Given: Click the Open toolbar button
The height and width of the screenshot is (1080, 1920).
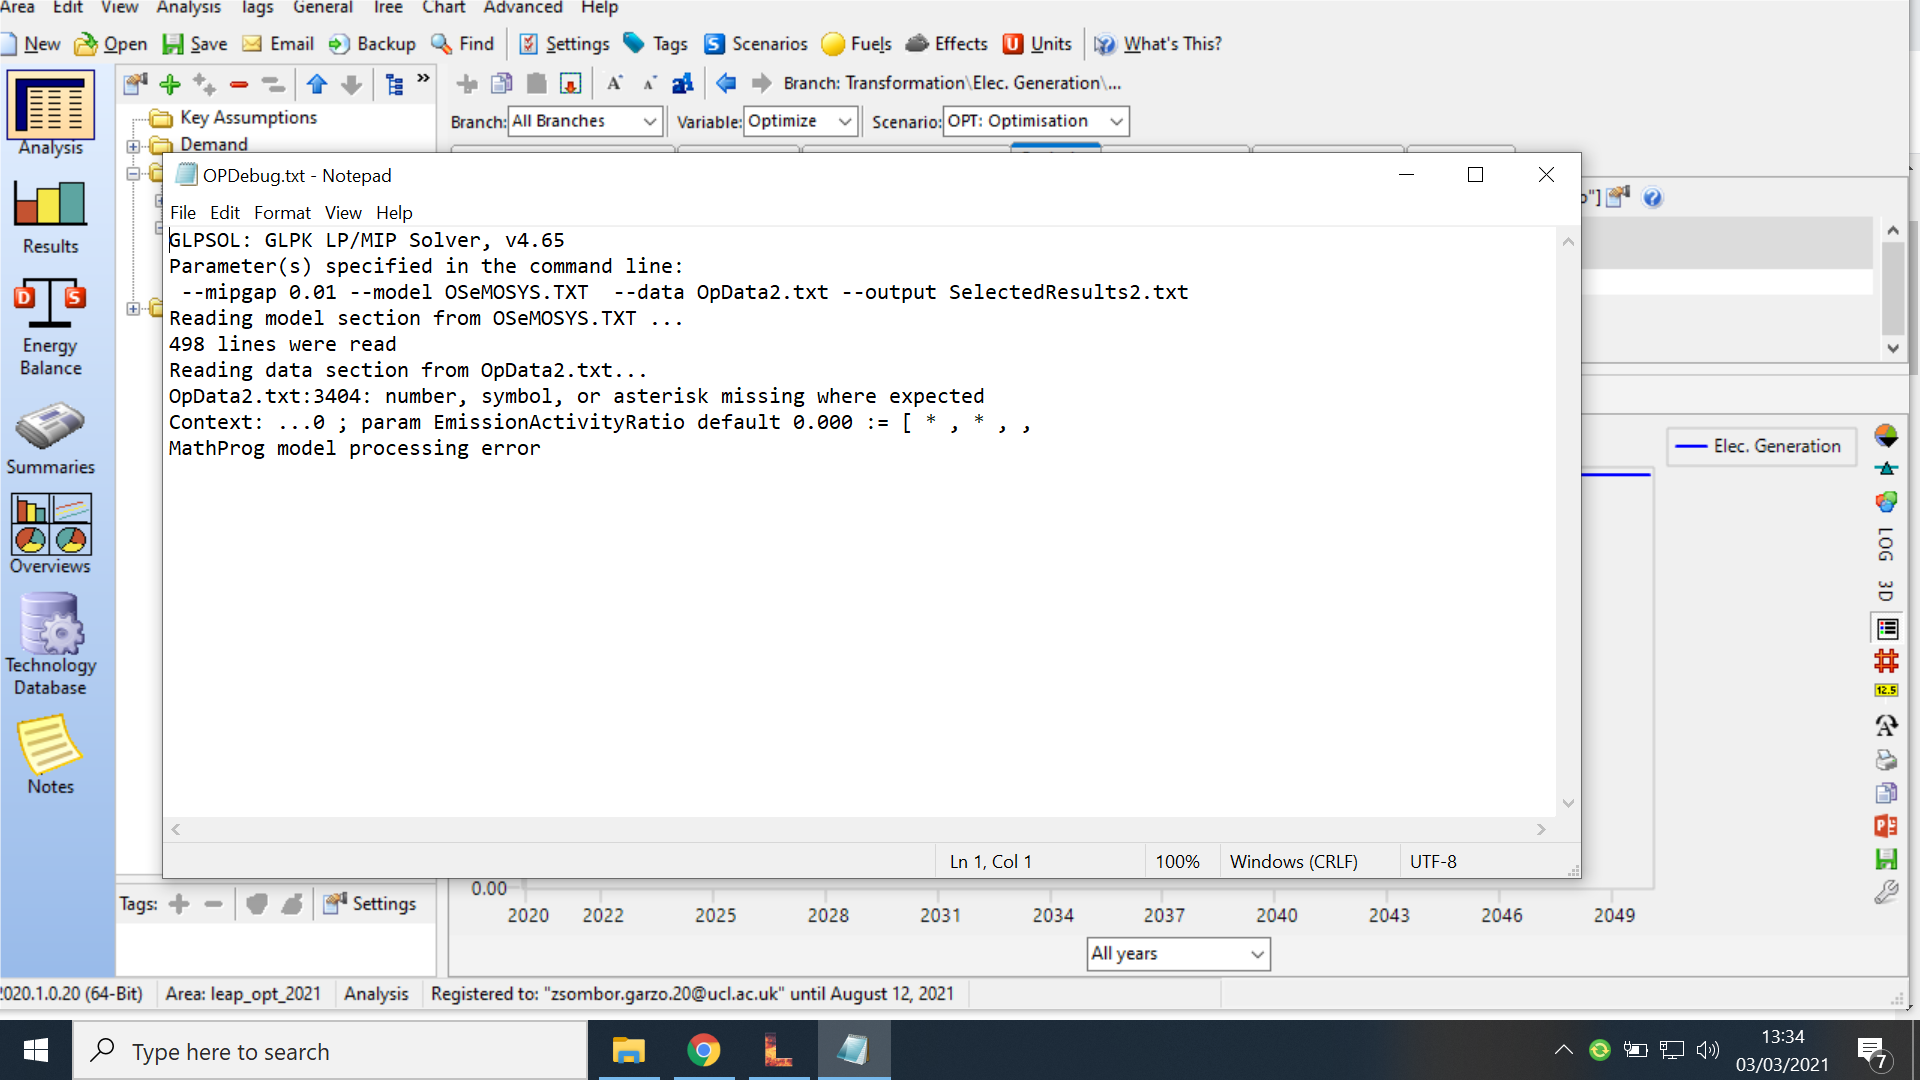Looking at the screenshot, I should point(112,44).
